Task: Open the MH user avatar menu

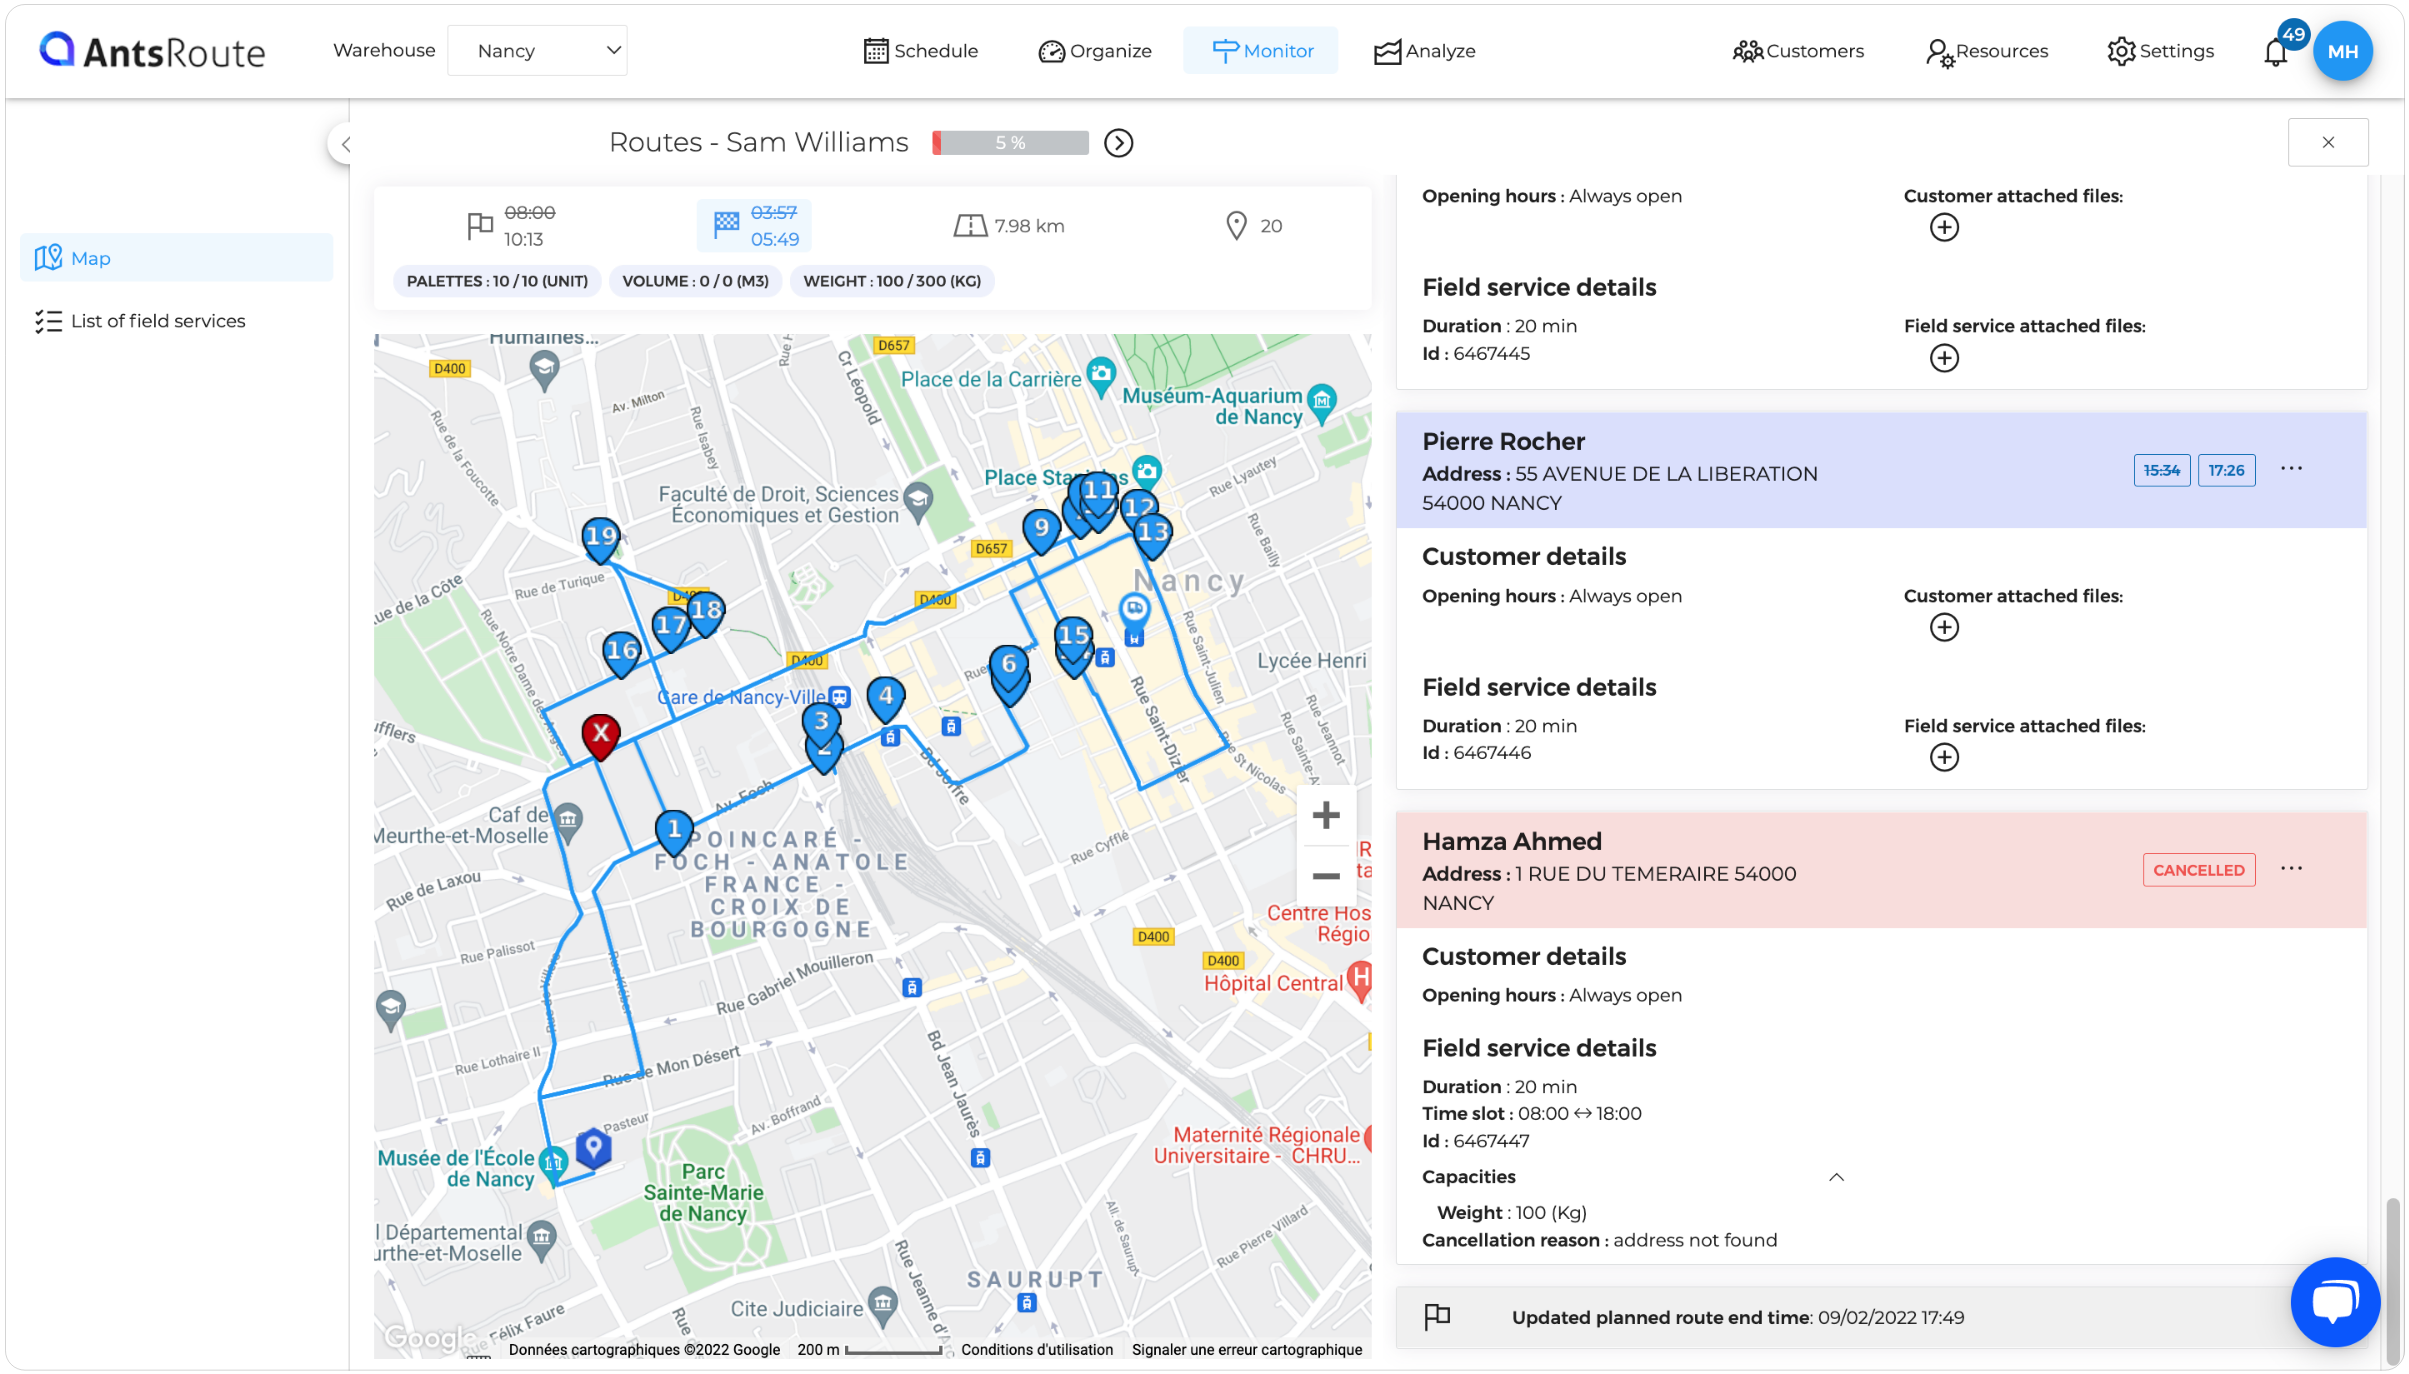Action: tap(2342, 51)
